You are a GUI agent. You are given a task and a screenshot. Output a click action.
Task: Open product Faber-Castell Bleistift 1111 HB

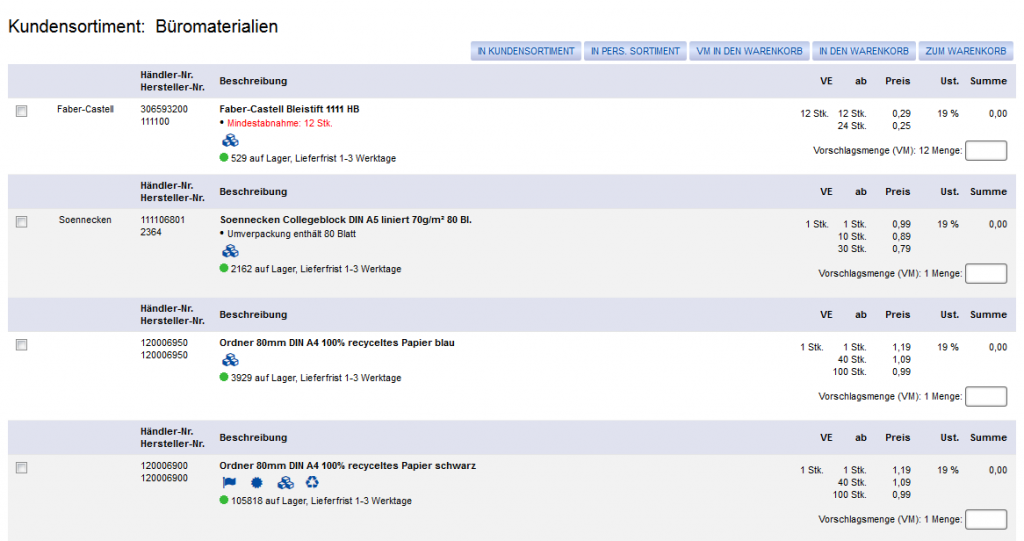pyautogui.click(x=289, y=109)
